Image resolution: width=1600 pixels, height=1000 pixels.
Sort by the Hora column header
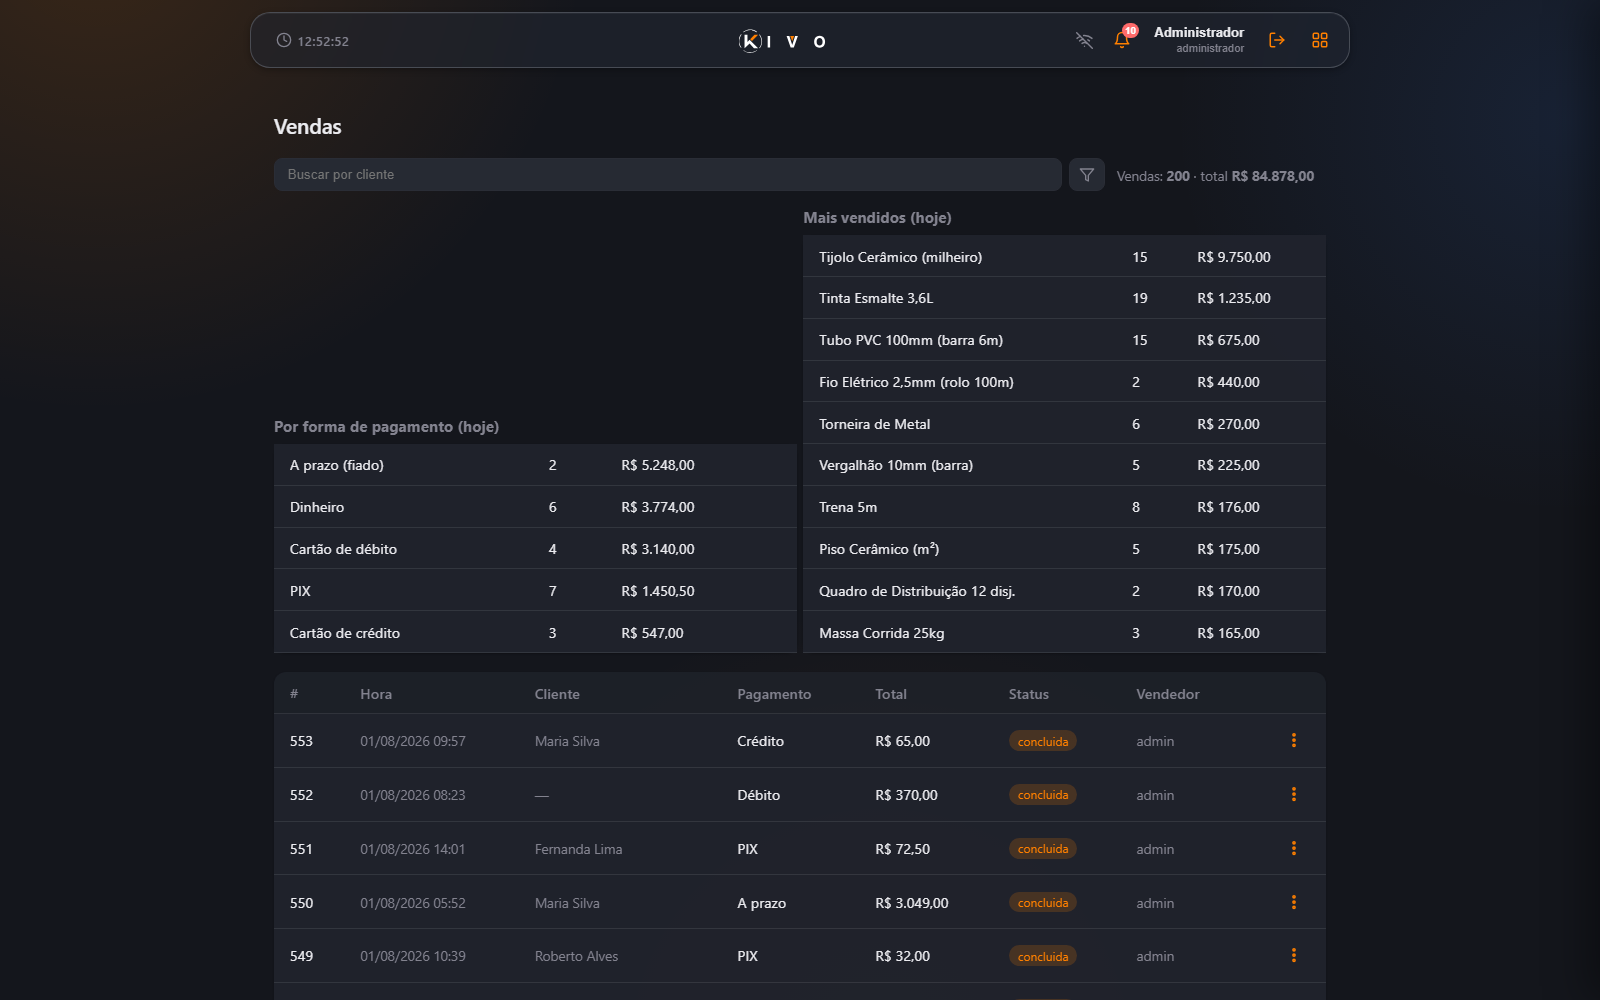(376, 694)
